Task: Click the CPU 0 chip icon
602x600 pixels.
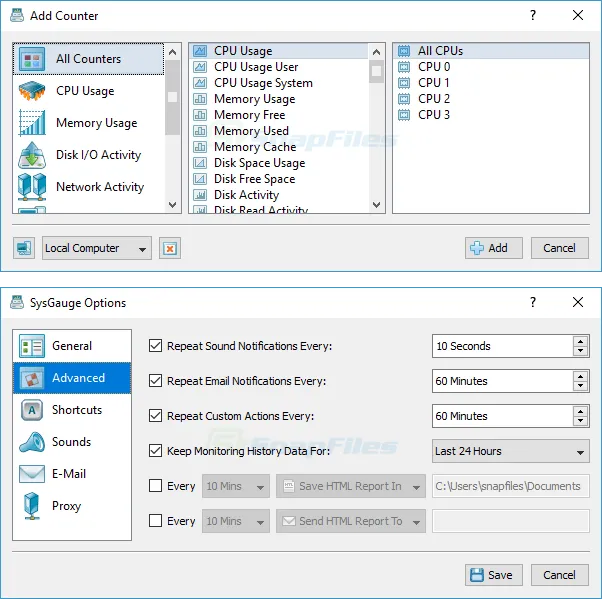Action: [x=404, y=67]
